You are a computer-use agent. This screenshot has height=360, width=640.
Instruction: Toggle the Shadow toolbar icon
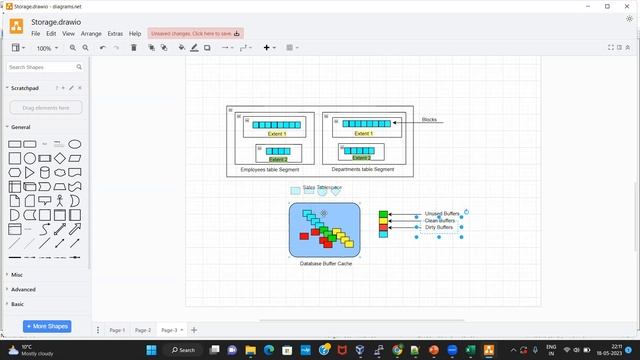pyautogui.click(x=207, y=48)
